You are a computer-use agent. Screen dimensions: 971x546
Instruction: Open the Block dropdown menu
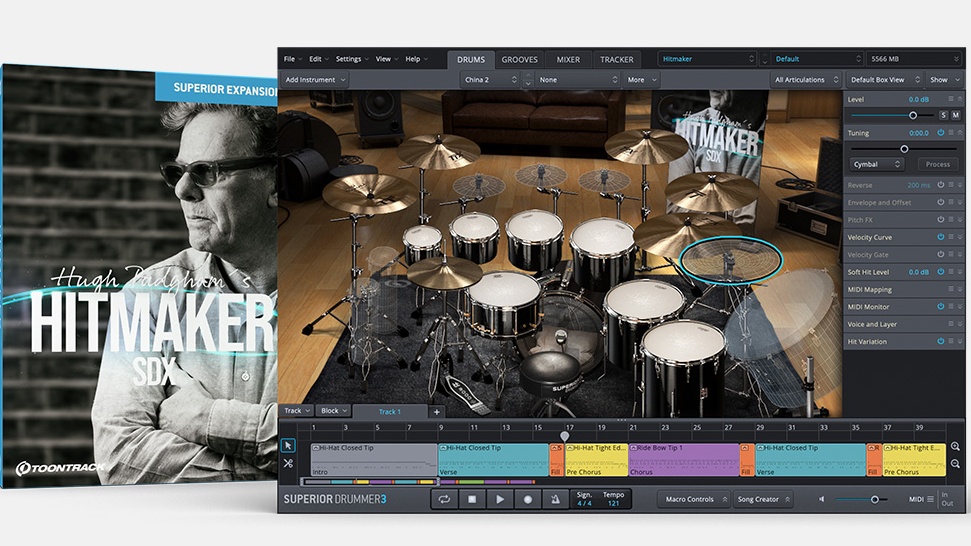click(x=334, y=410)
